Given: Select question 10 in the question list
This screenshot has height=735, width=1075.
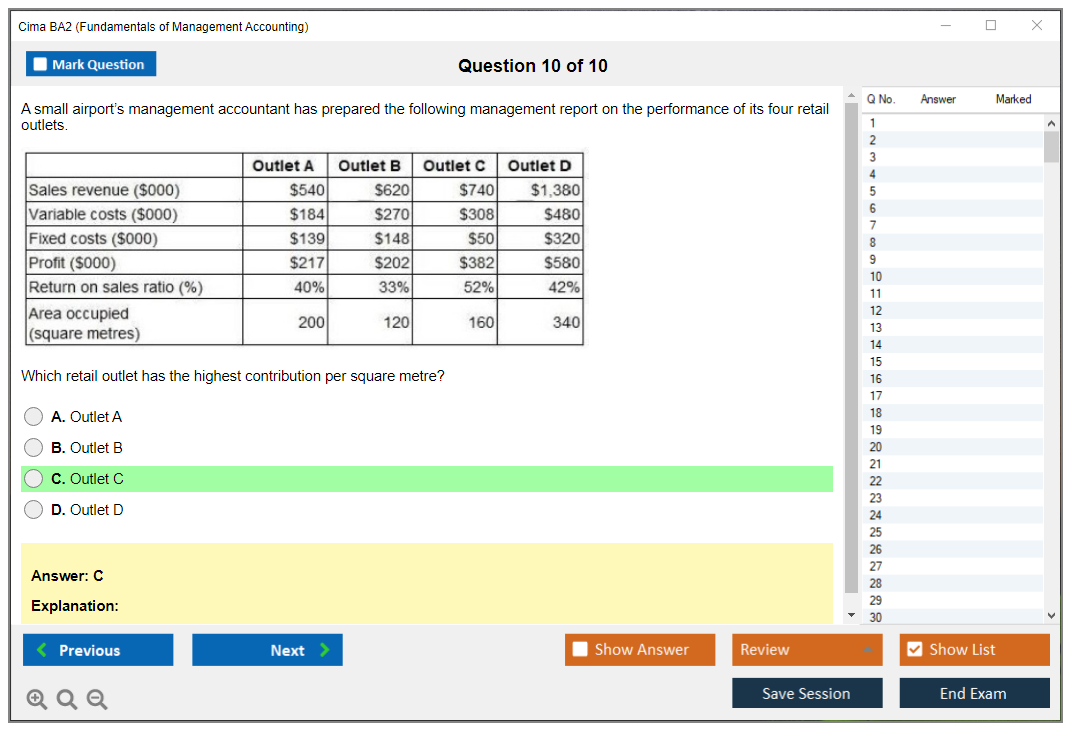Looking at the screenshot, I should click(875, 276).
